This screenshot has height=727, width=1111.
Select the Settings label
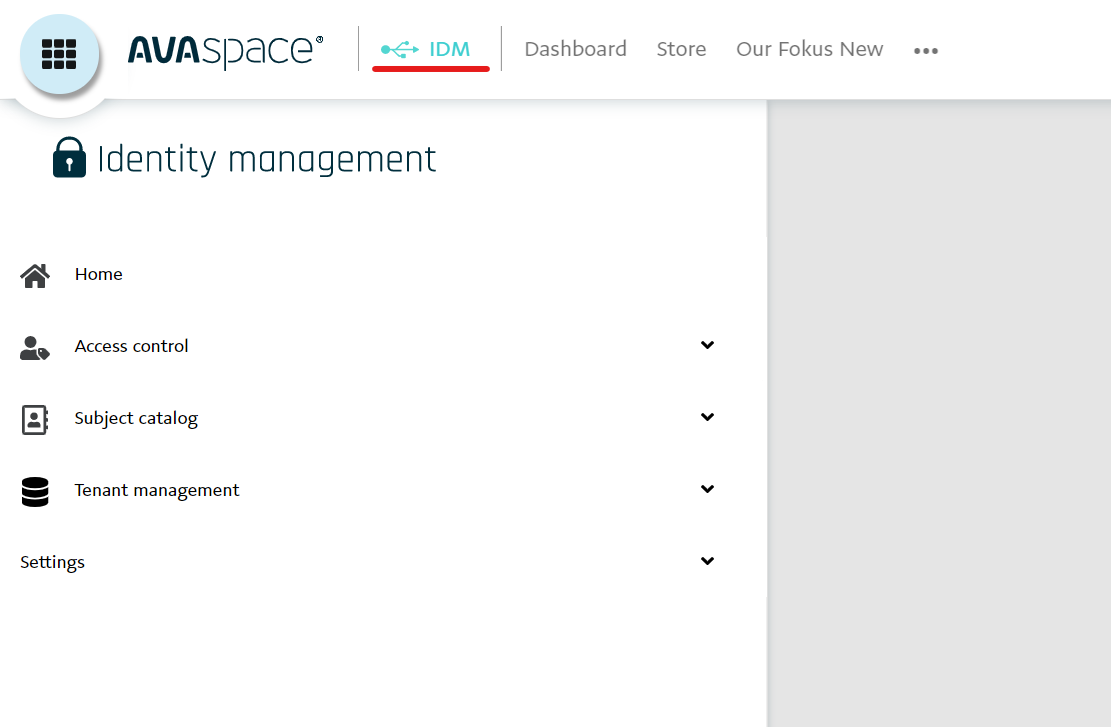coord(52,563)
